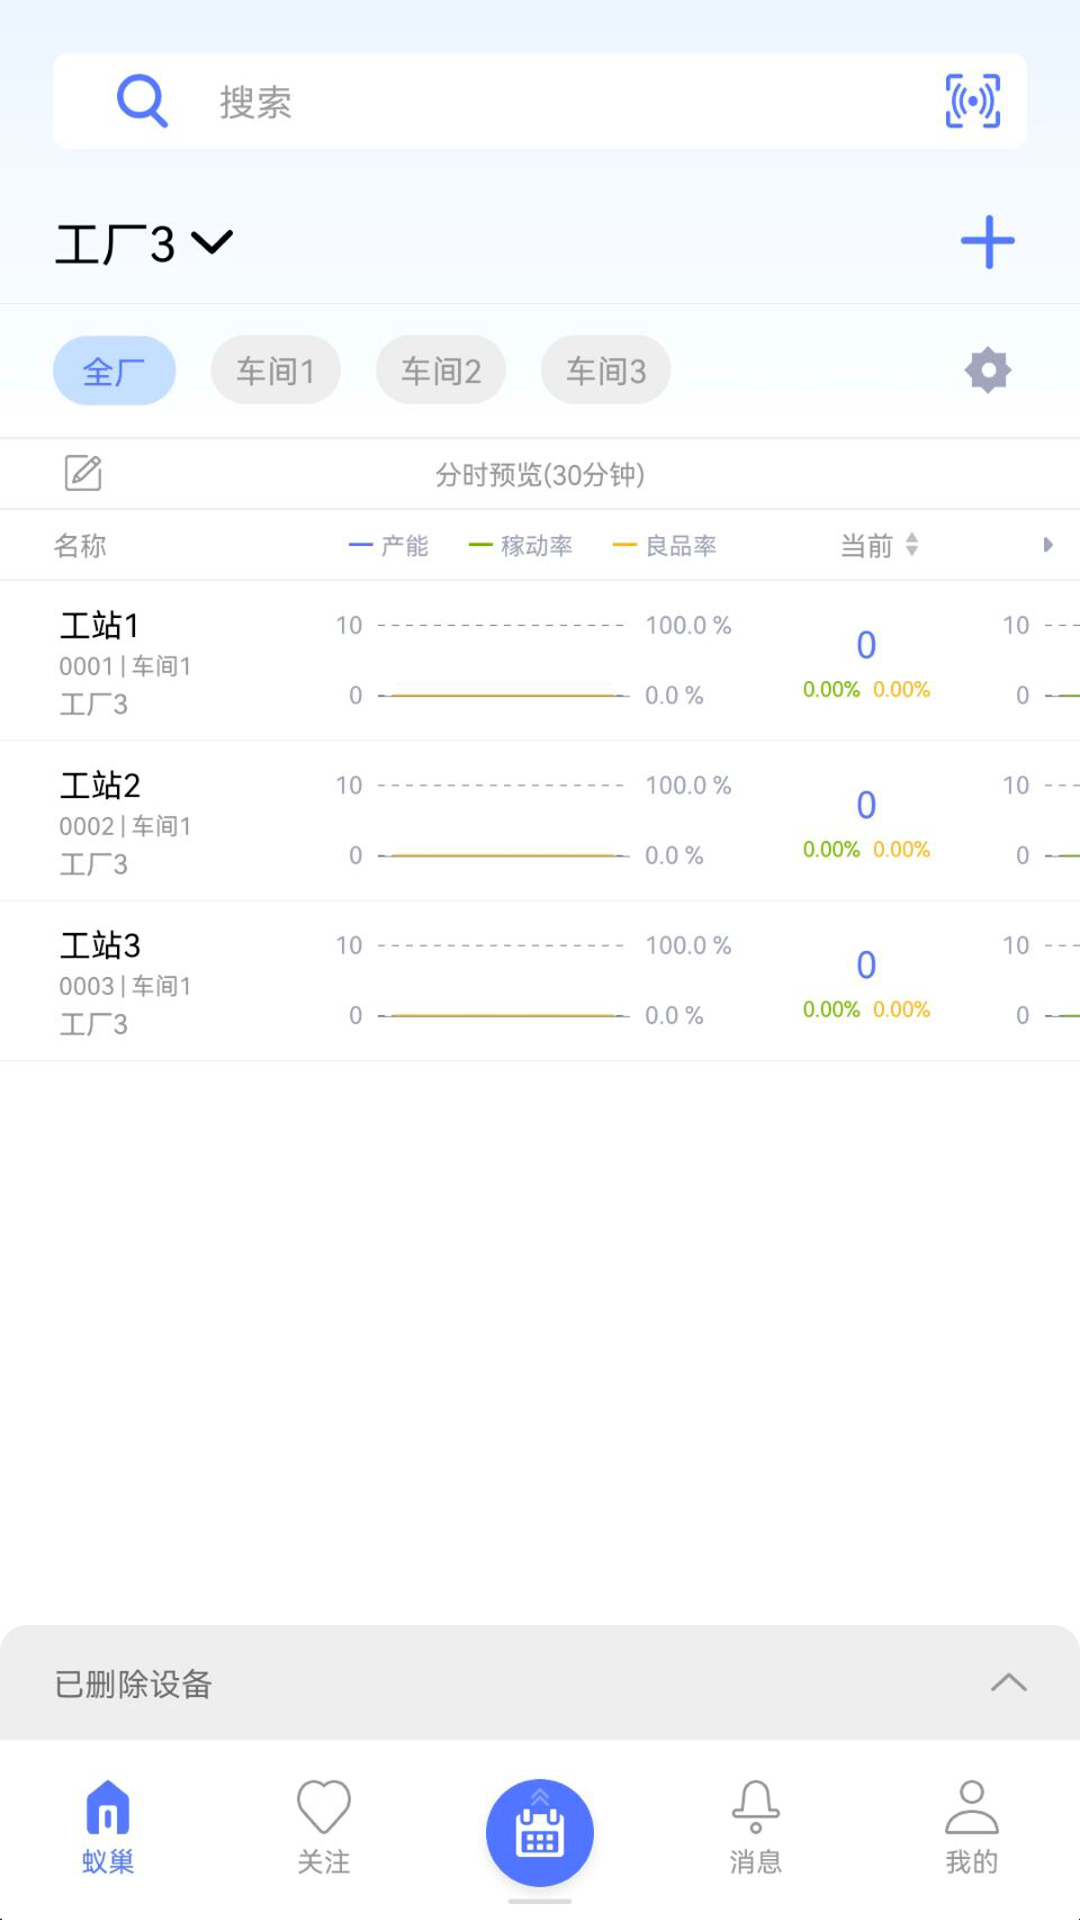Select the 车间1 filter tab
This screenshot has height=1920, width=1080.
(x=275, y=371)
